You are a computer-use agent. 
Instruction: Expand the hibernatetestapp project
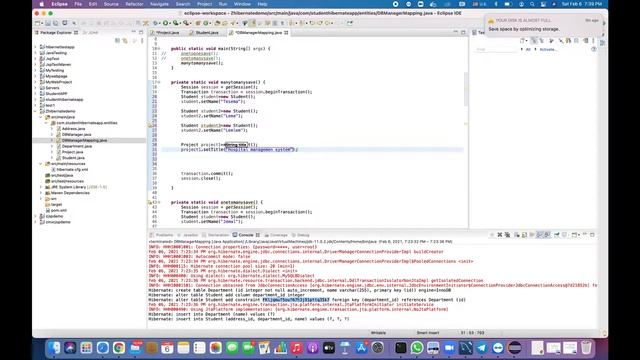tap(36, 47)
